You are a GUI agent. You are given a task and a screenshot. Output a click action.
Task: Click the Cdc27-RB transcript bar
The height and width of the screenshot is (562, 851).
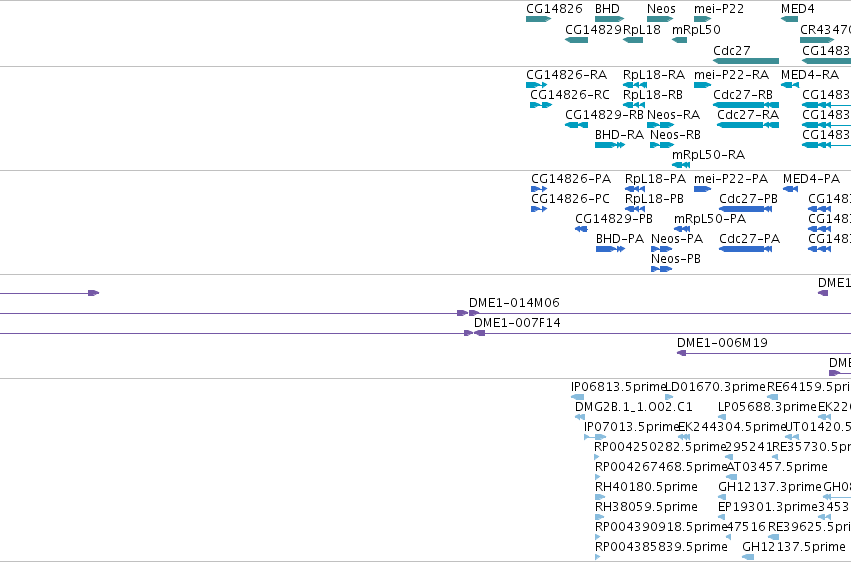click(x=746, y=105)
